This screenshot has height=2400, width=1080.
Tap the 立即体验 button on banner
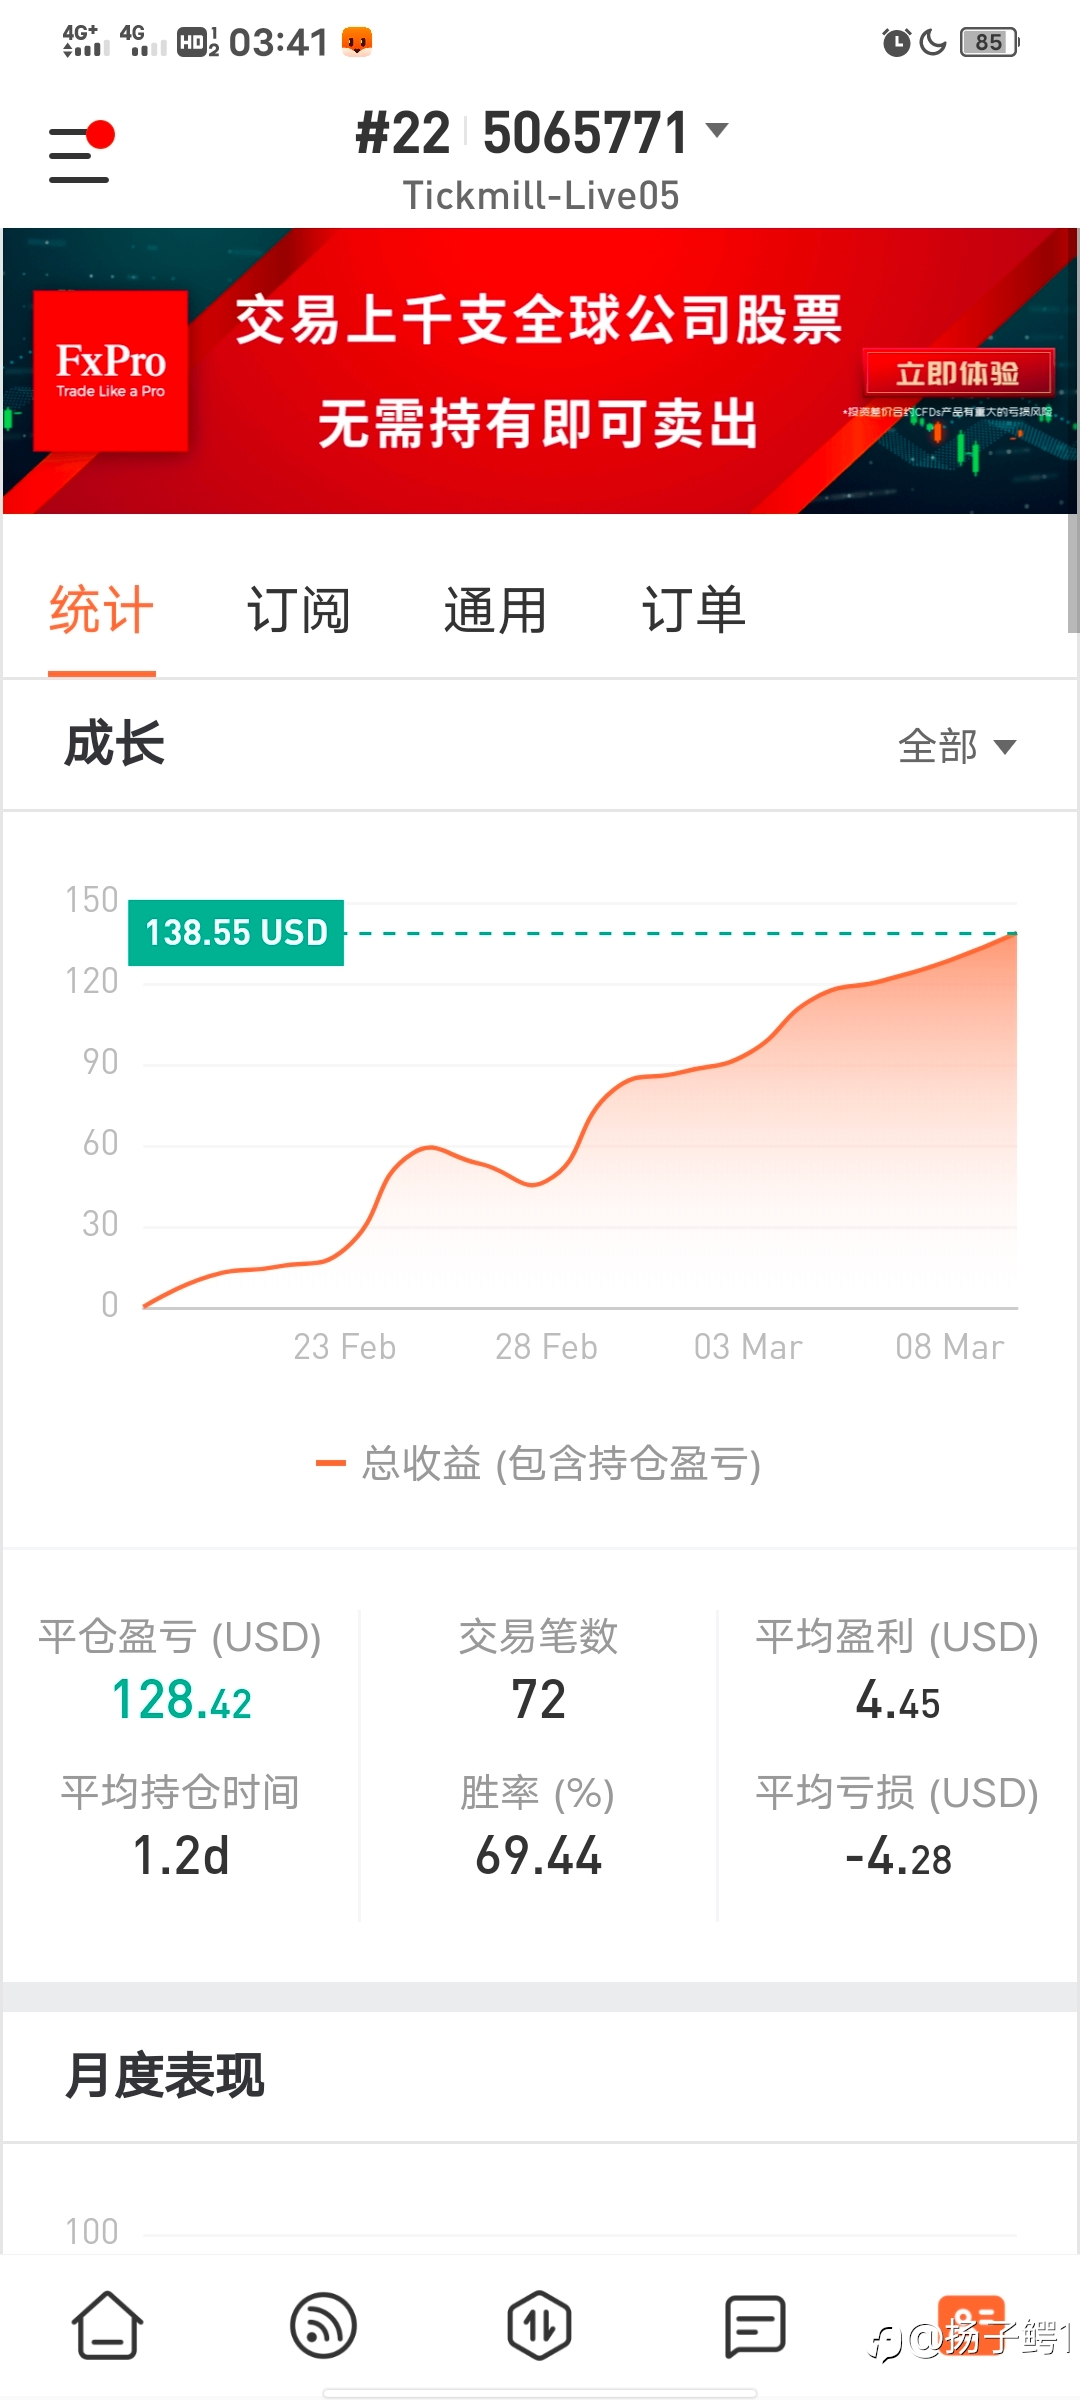[x=958, y=373]
